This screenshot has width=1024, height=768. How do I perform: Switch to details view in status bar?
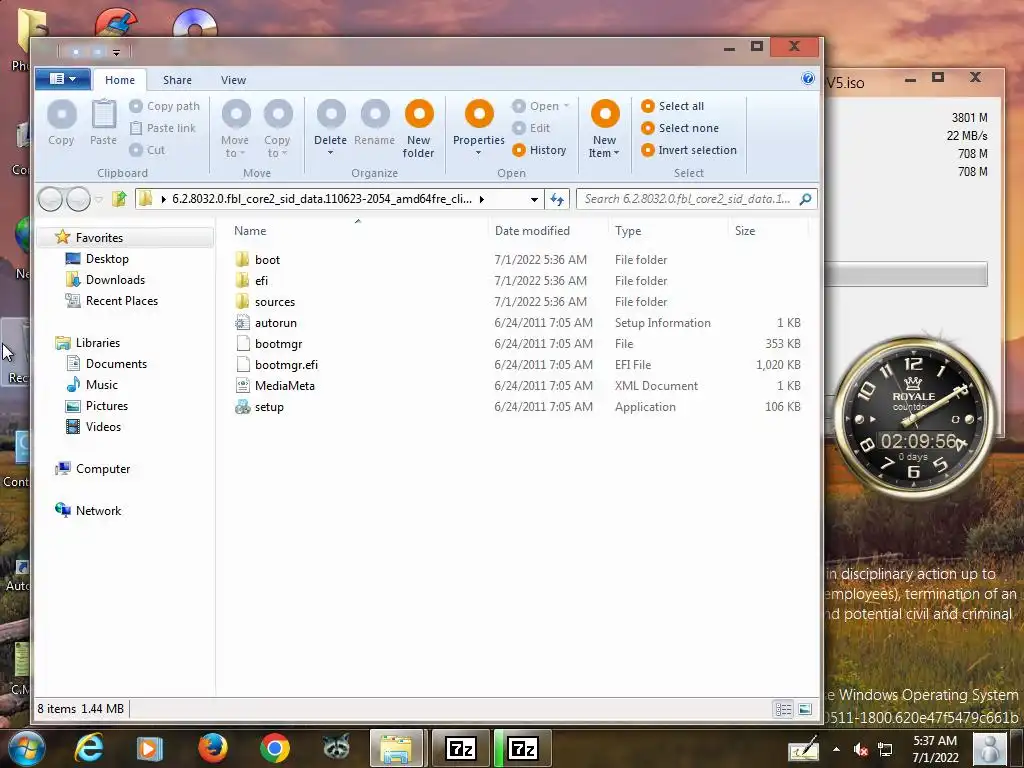coord(784,709)
